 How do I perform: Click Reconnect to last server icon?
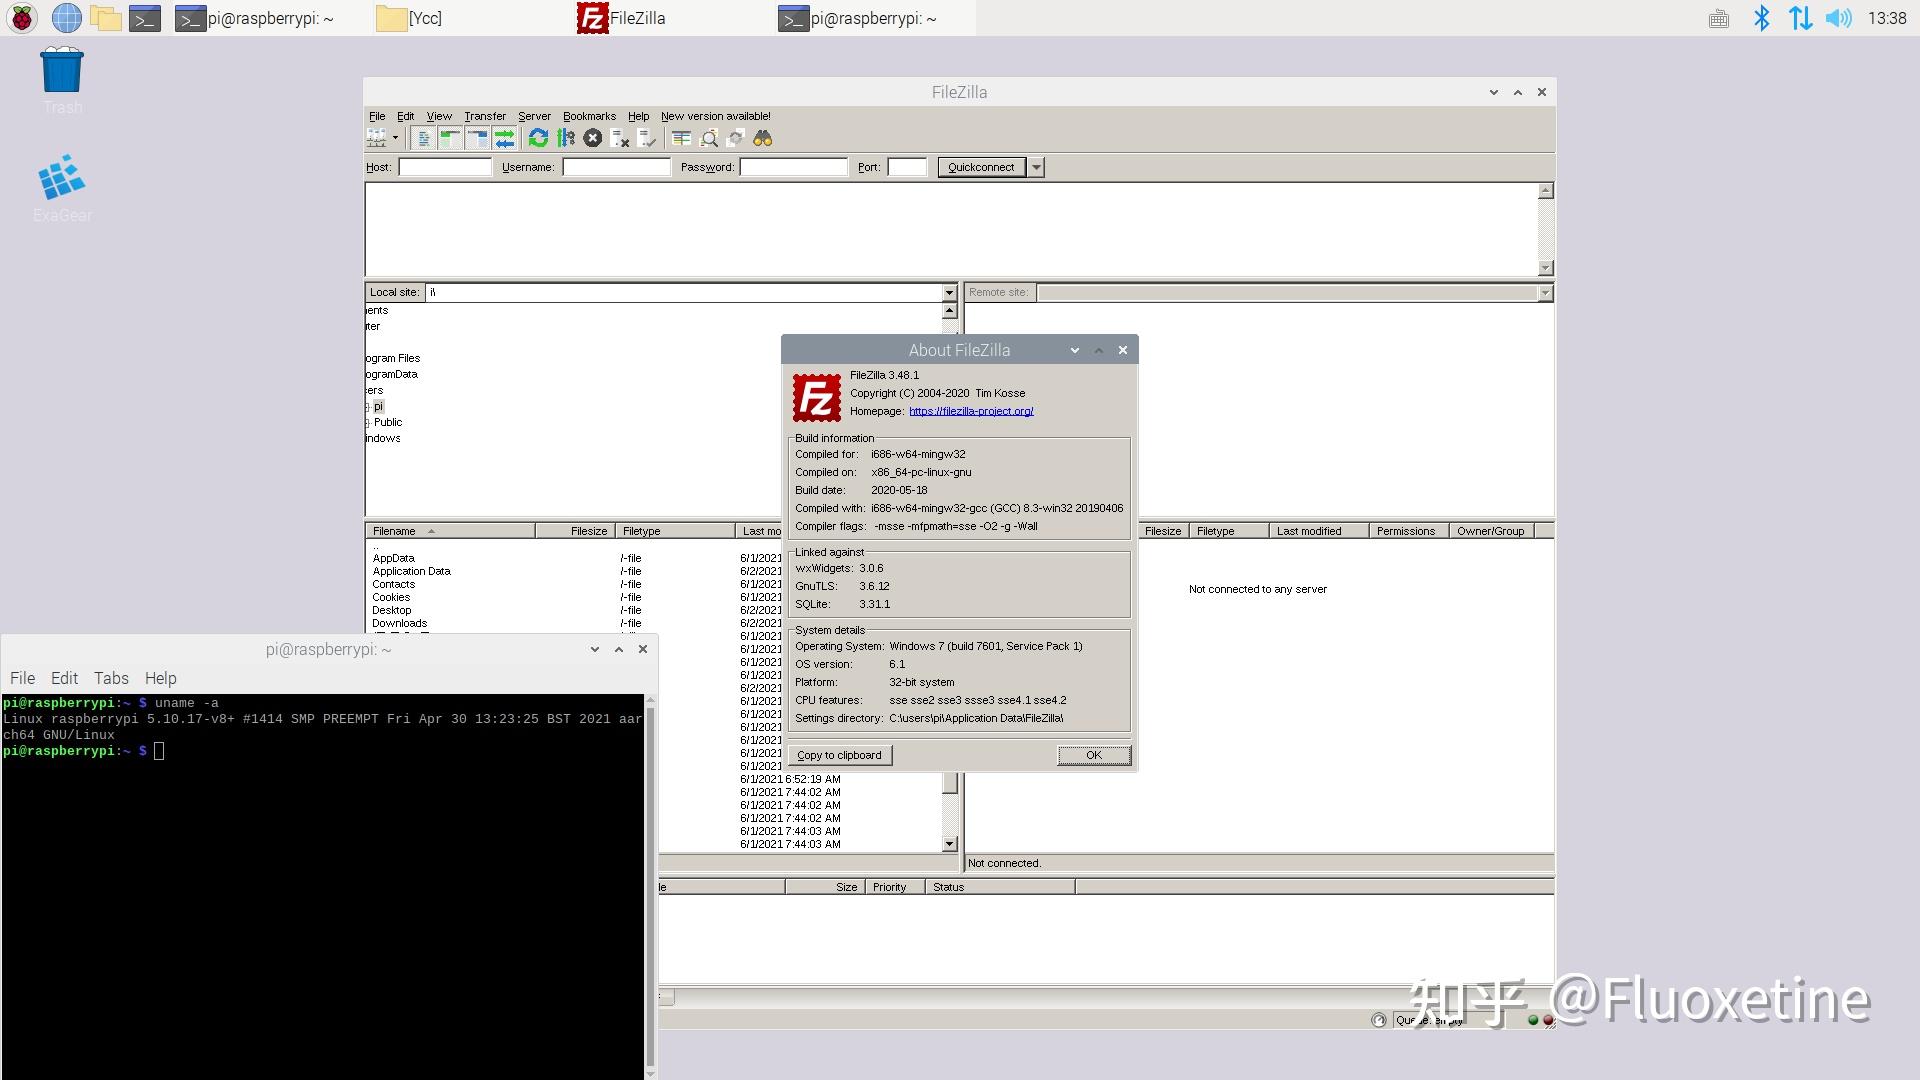click(x=647, y=138)
